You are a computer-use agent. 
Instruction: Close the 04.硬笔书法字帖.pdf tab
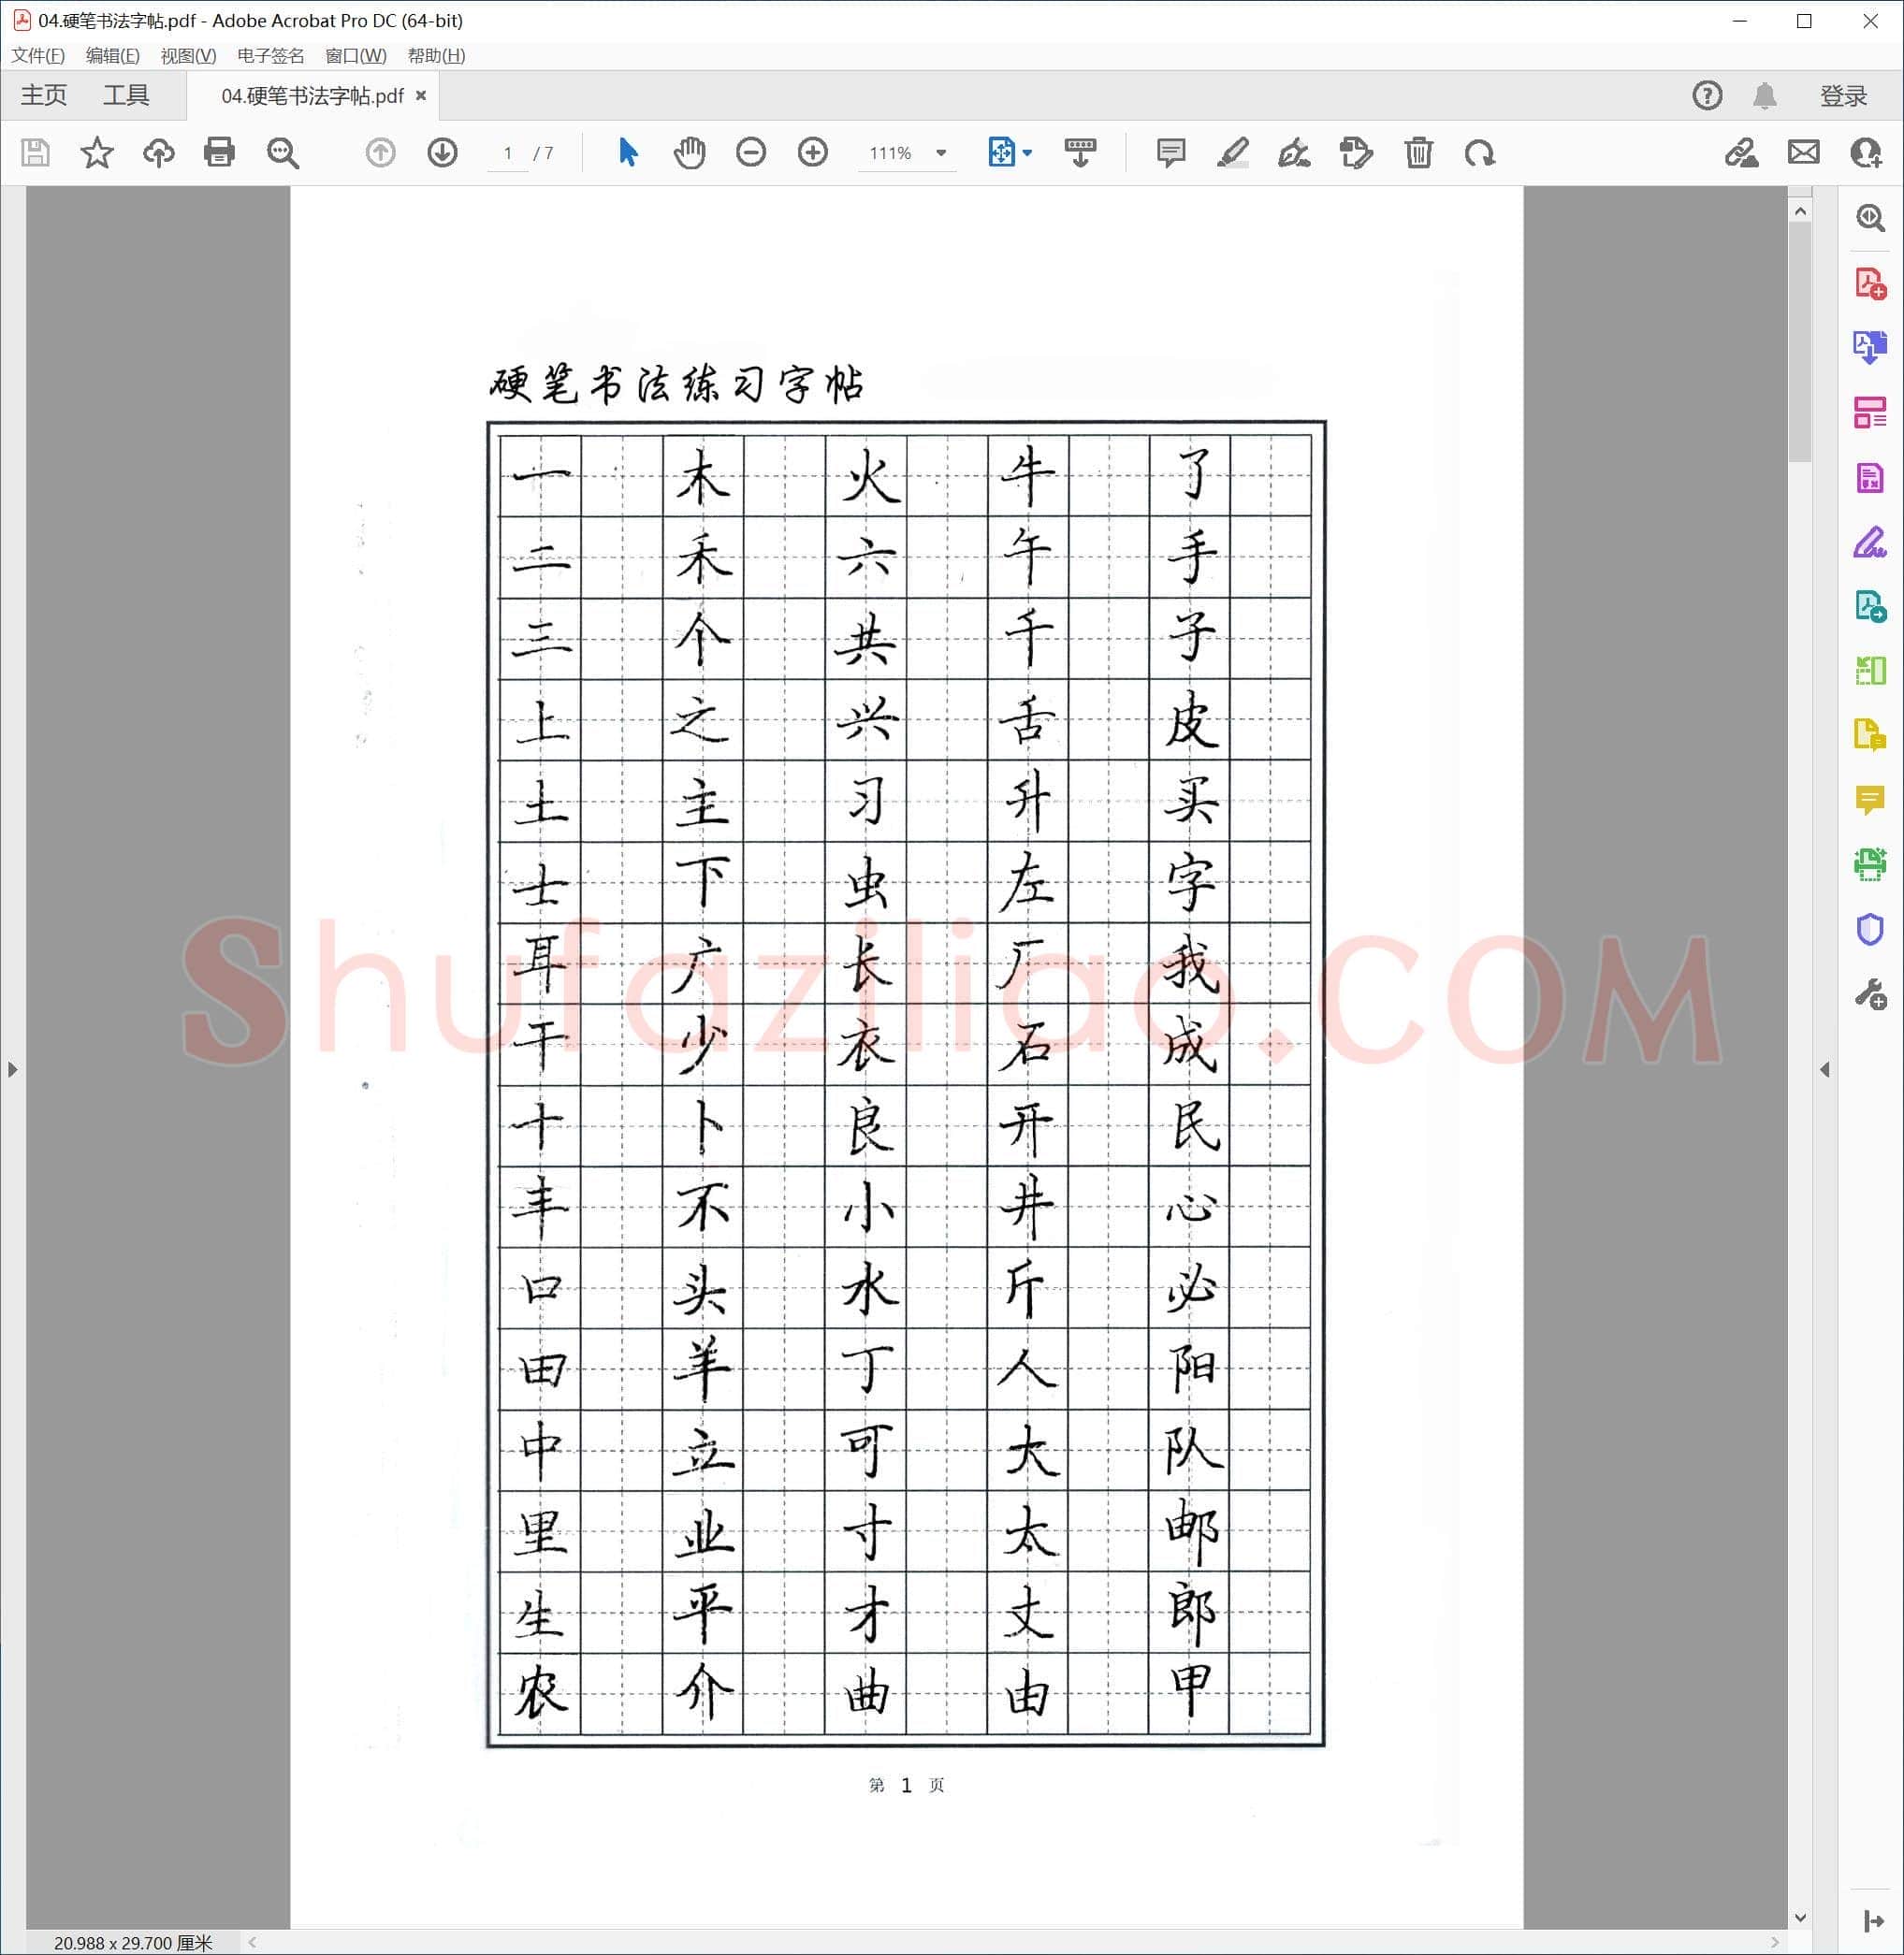[x=421, y=95]
